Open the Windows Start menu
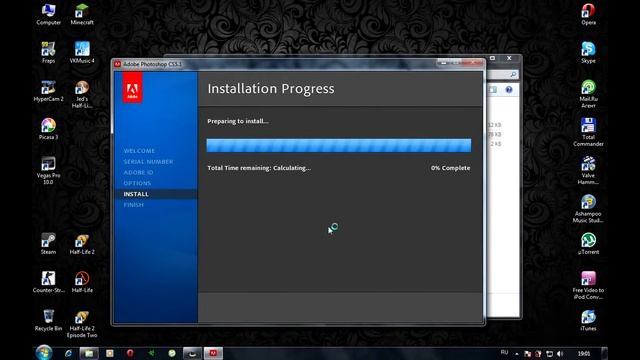 coord(44,353)
